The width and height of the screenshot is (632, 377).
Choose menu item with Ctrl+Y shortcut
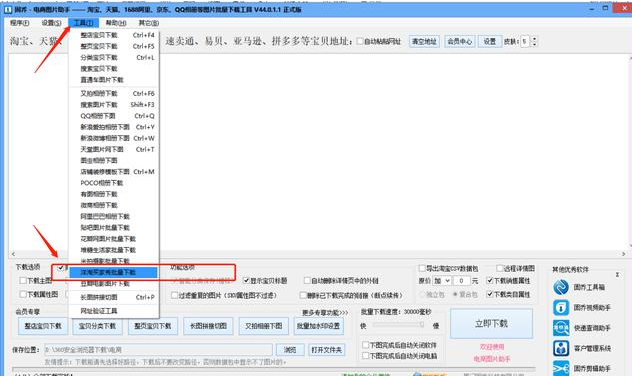point(114,127)
